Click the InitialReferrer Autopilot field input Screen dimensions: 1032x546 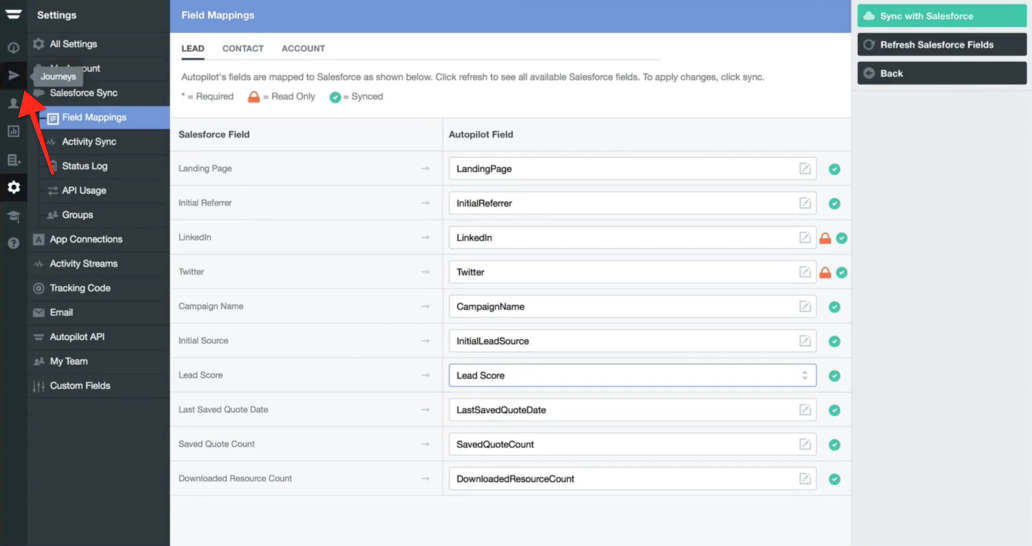[632, 203]
